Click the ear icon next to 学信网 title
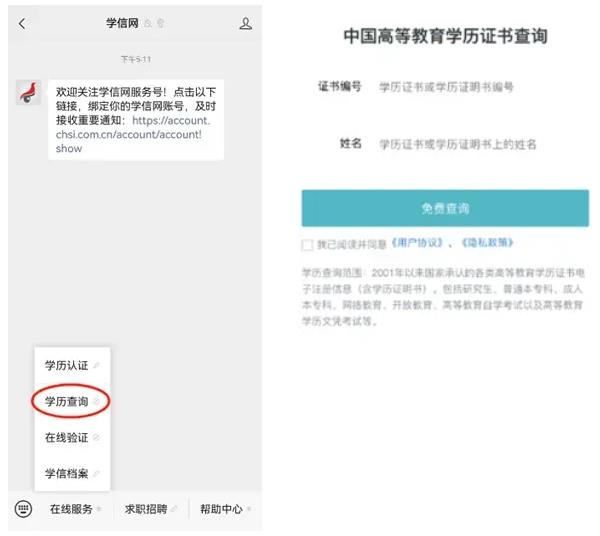600x536 pixels. point(161,24)
